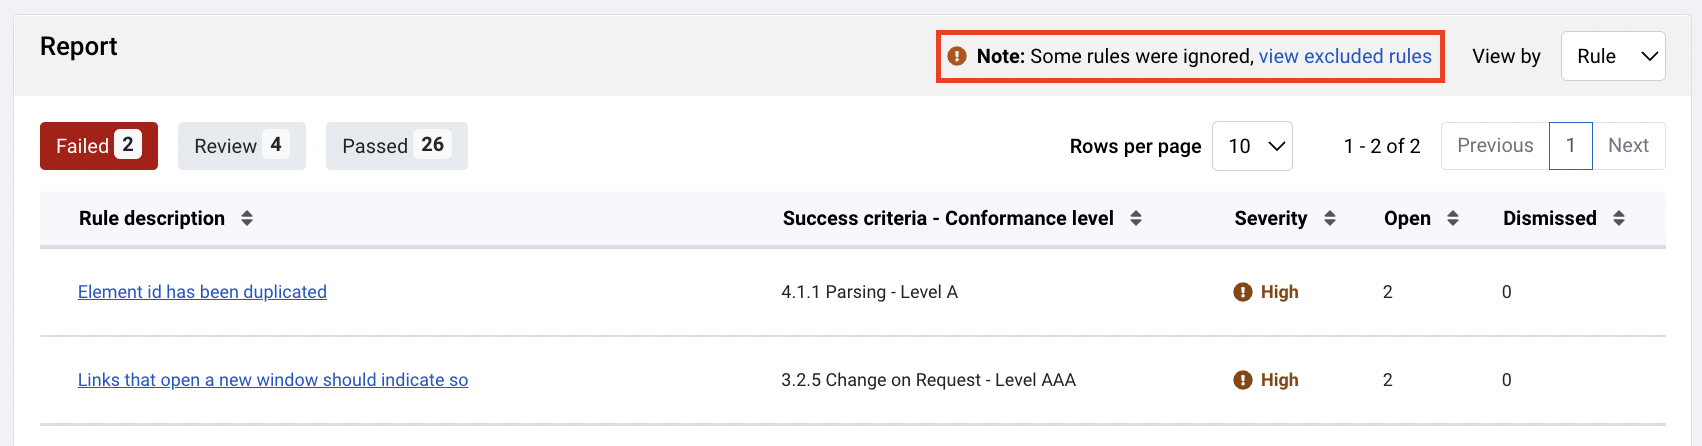
Task: Sort the Severity column using arrows
Action: click(x=1330, y=218)
